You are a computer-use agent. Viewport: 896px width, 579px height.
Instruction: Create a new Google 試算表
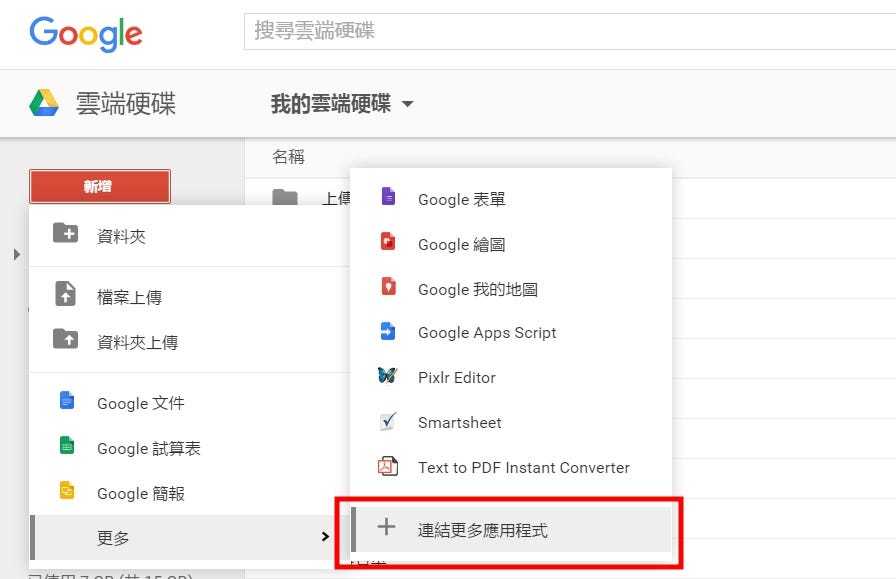click(x=189, y=448)
